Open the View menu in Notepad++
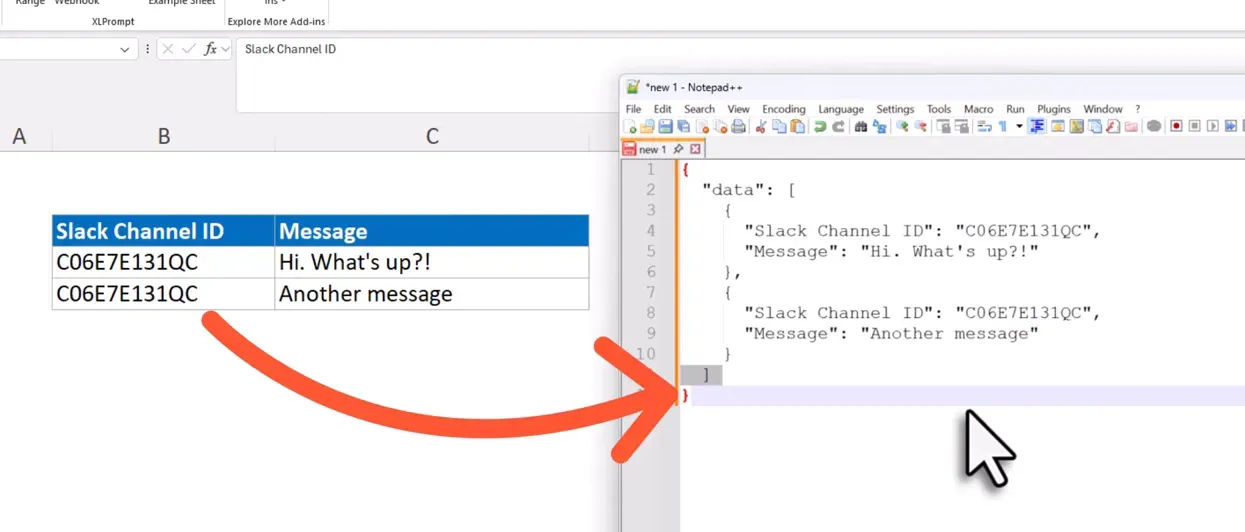1245x532 pixels. point(738,109)
